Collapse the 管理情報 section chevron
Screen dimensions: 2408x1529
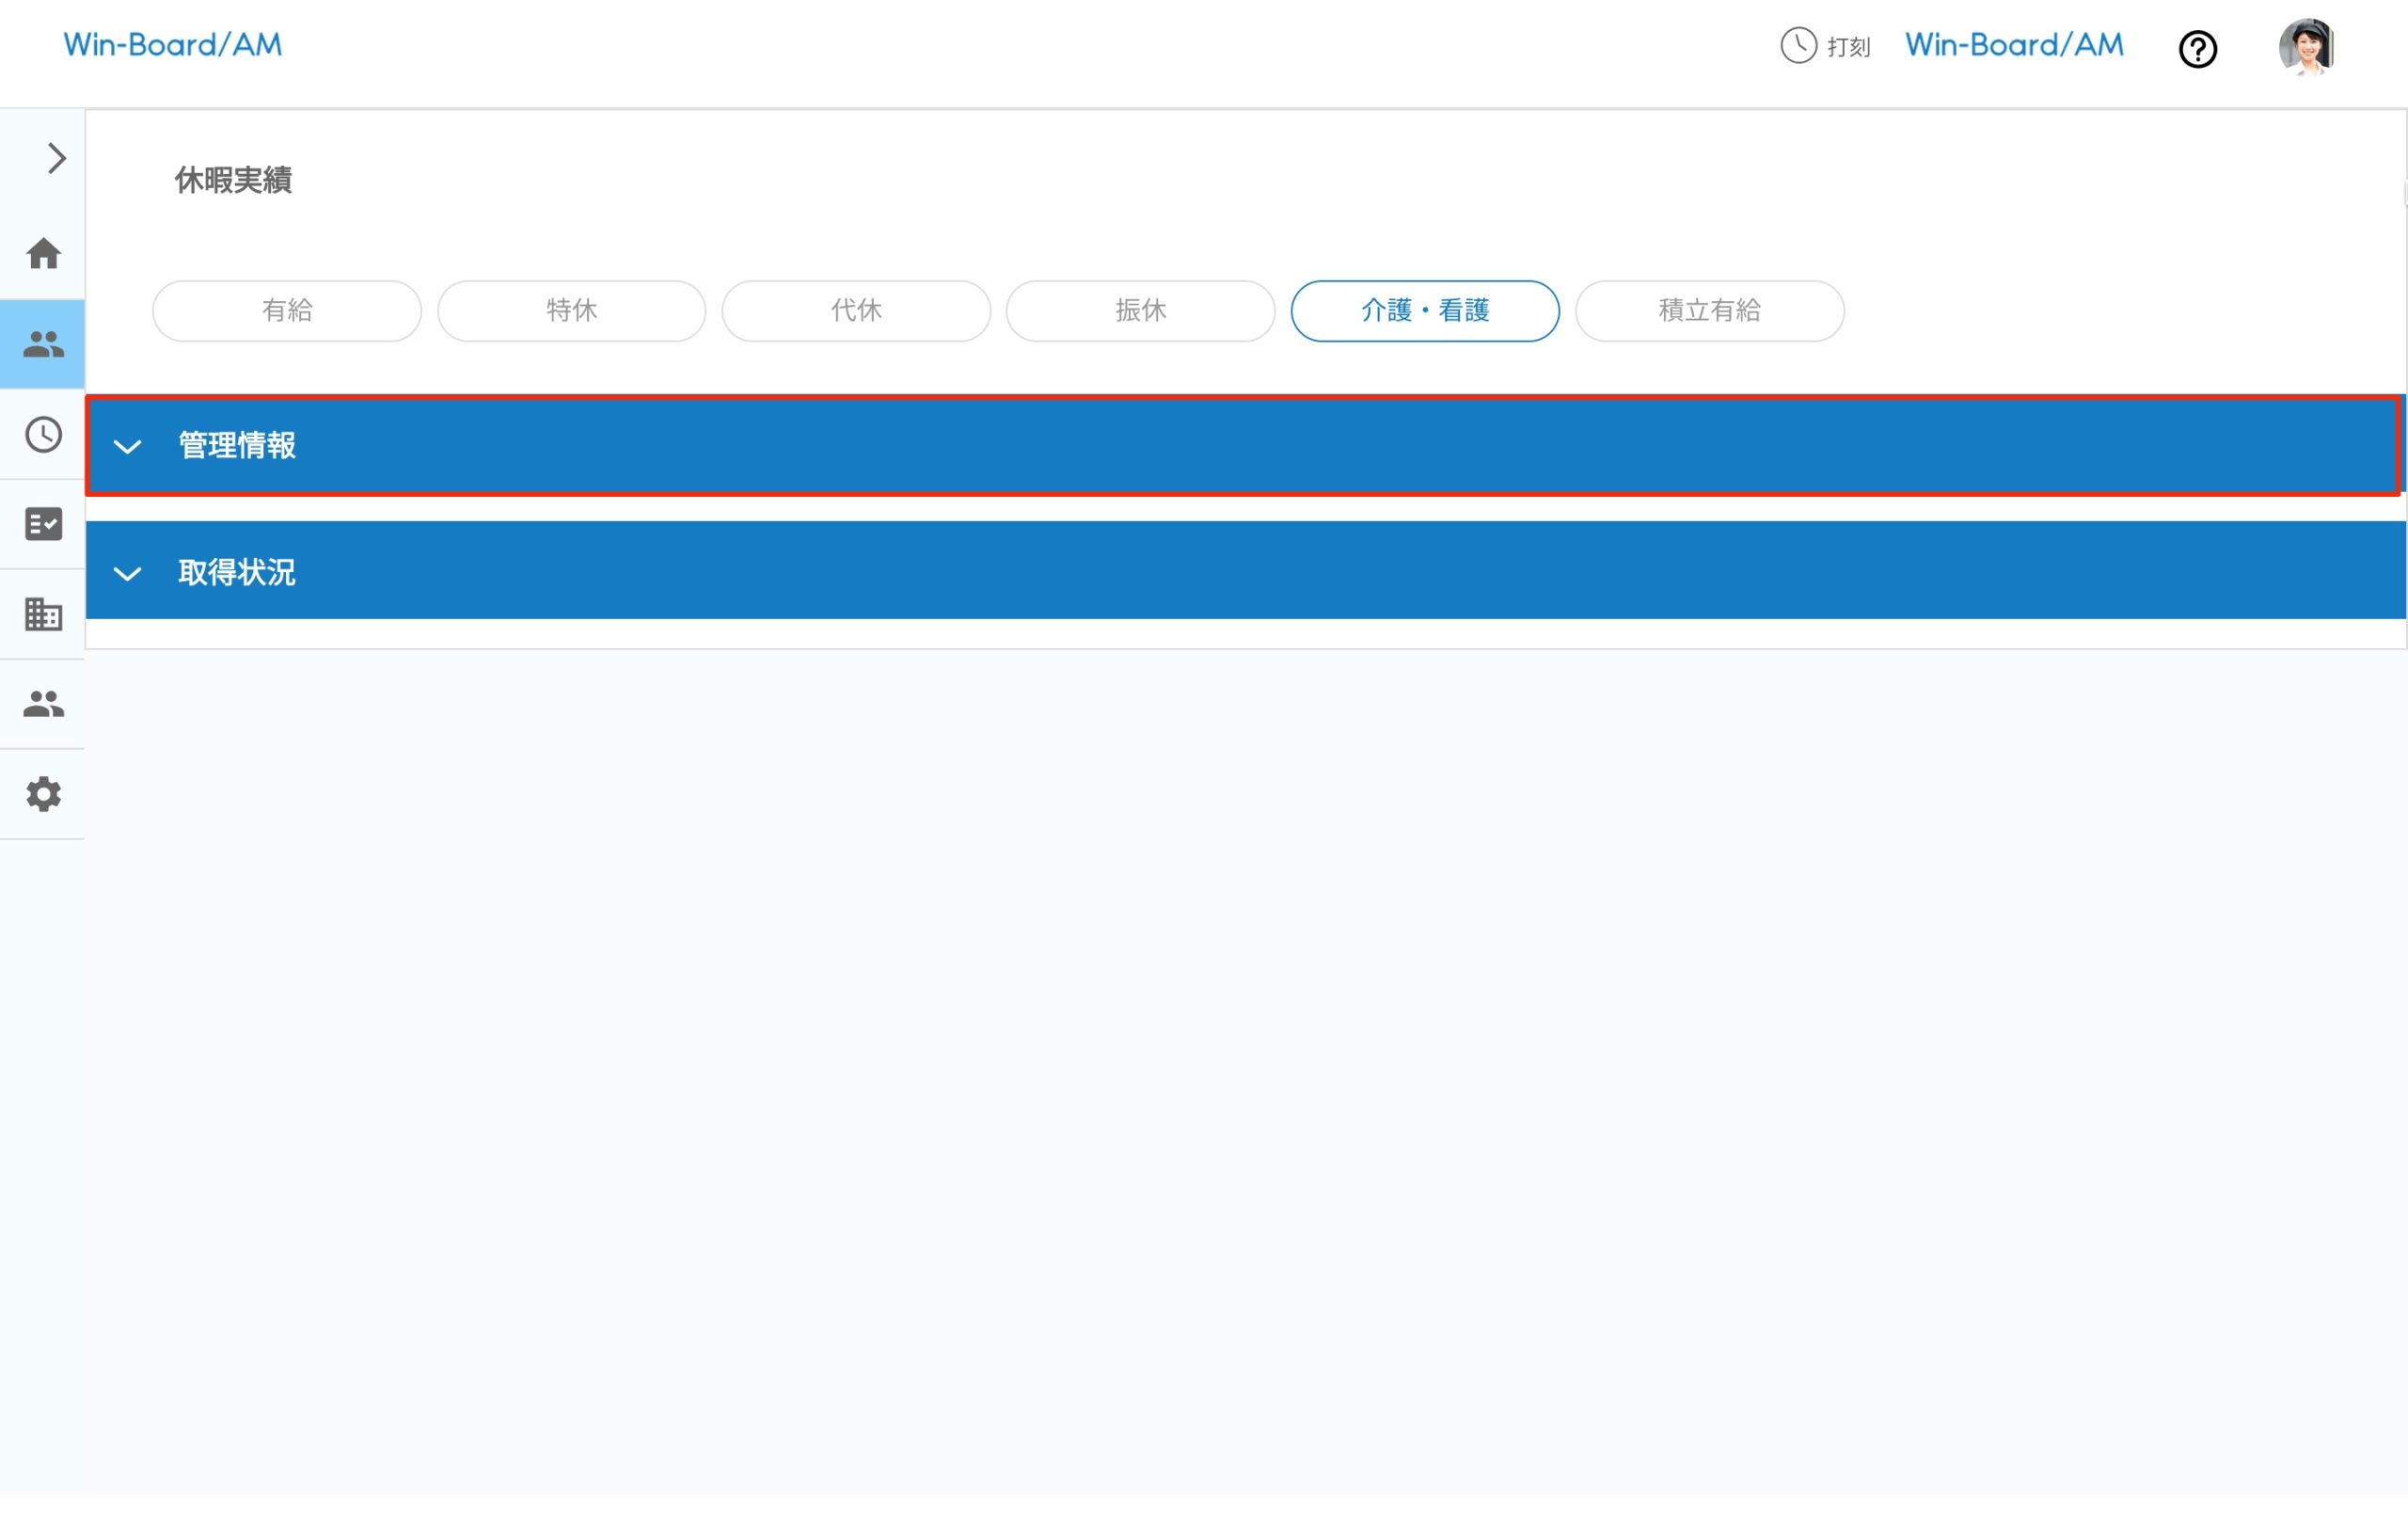[x=127, y=446]
